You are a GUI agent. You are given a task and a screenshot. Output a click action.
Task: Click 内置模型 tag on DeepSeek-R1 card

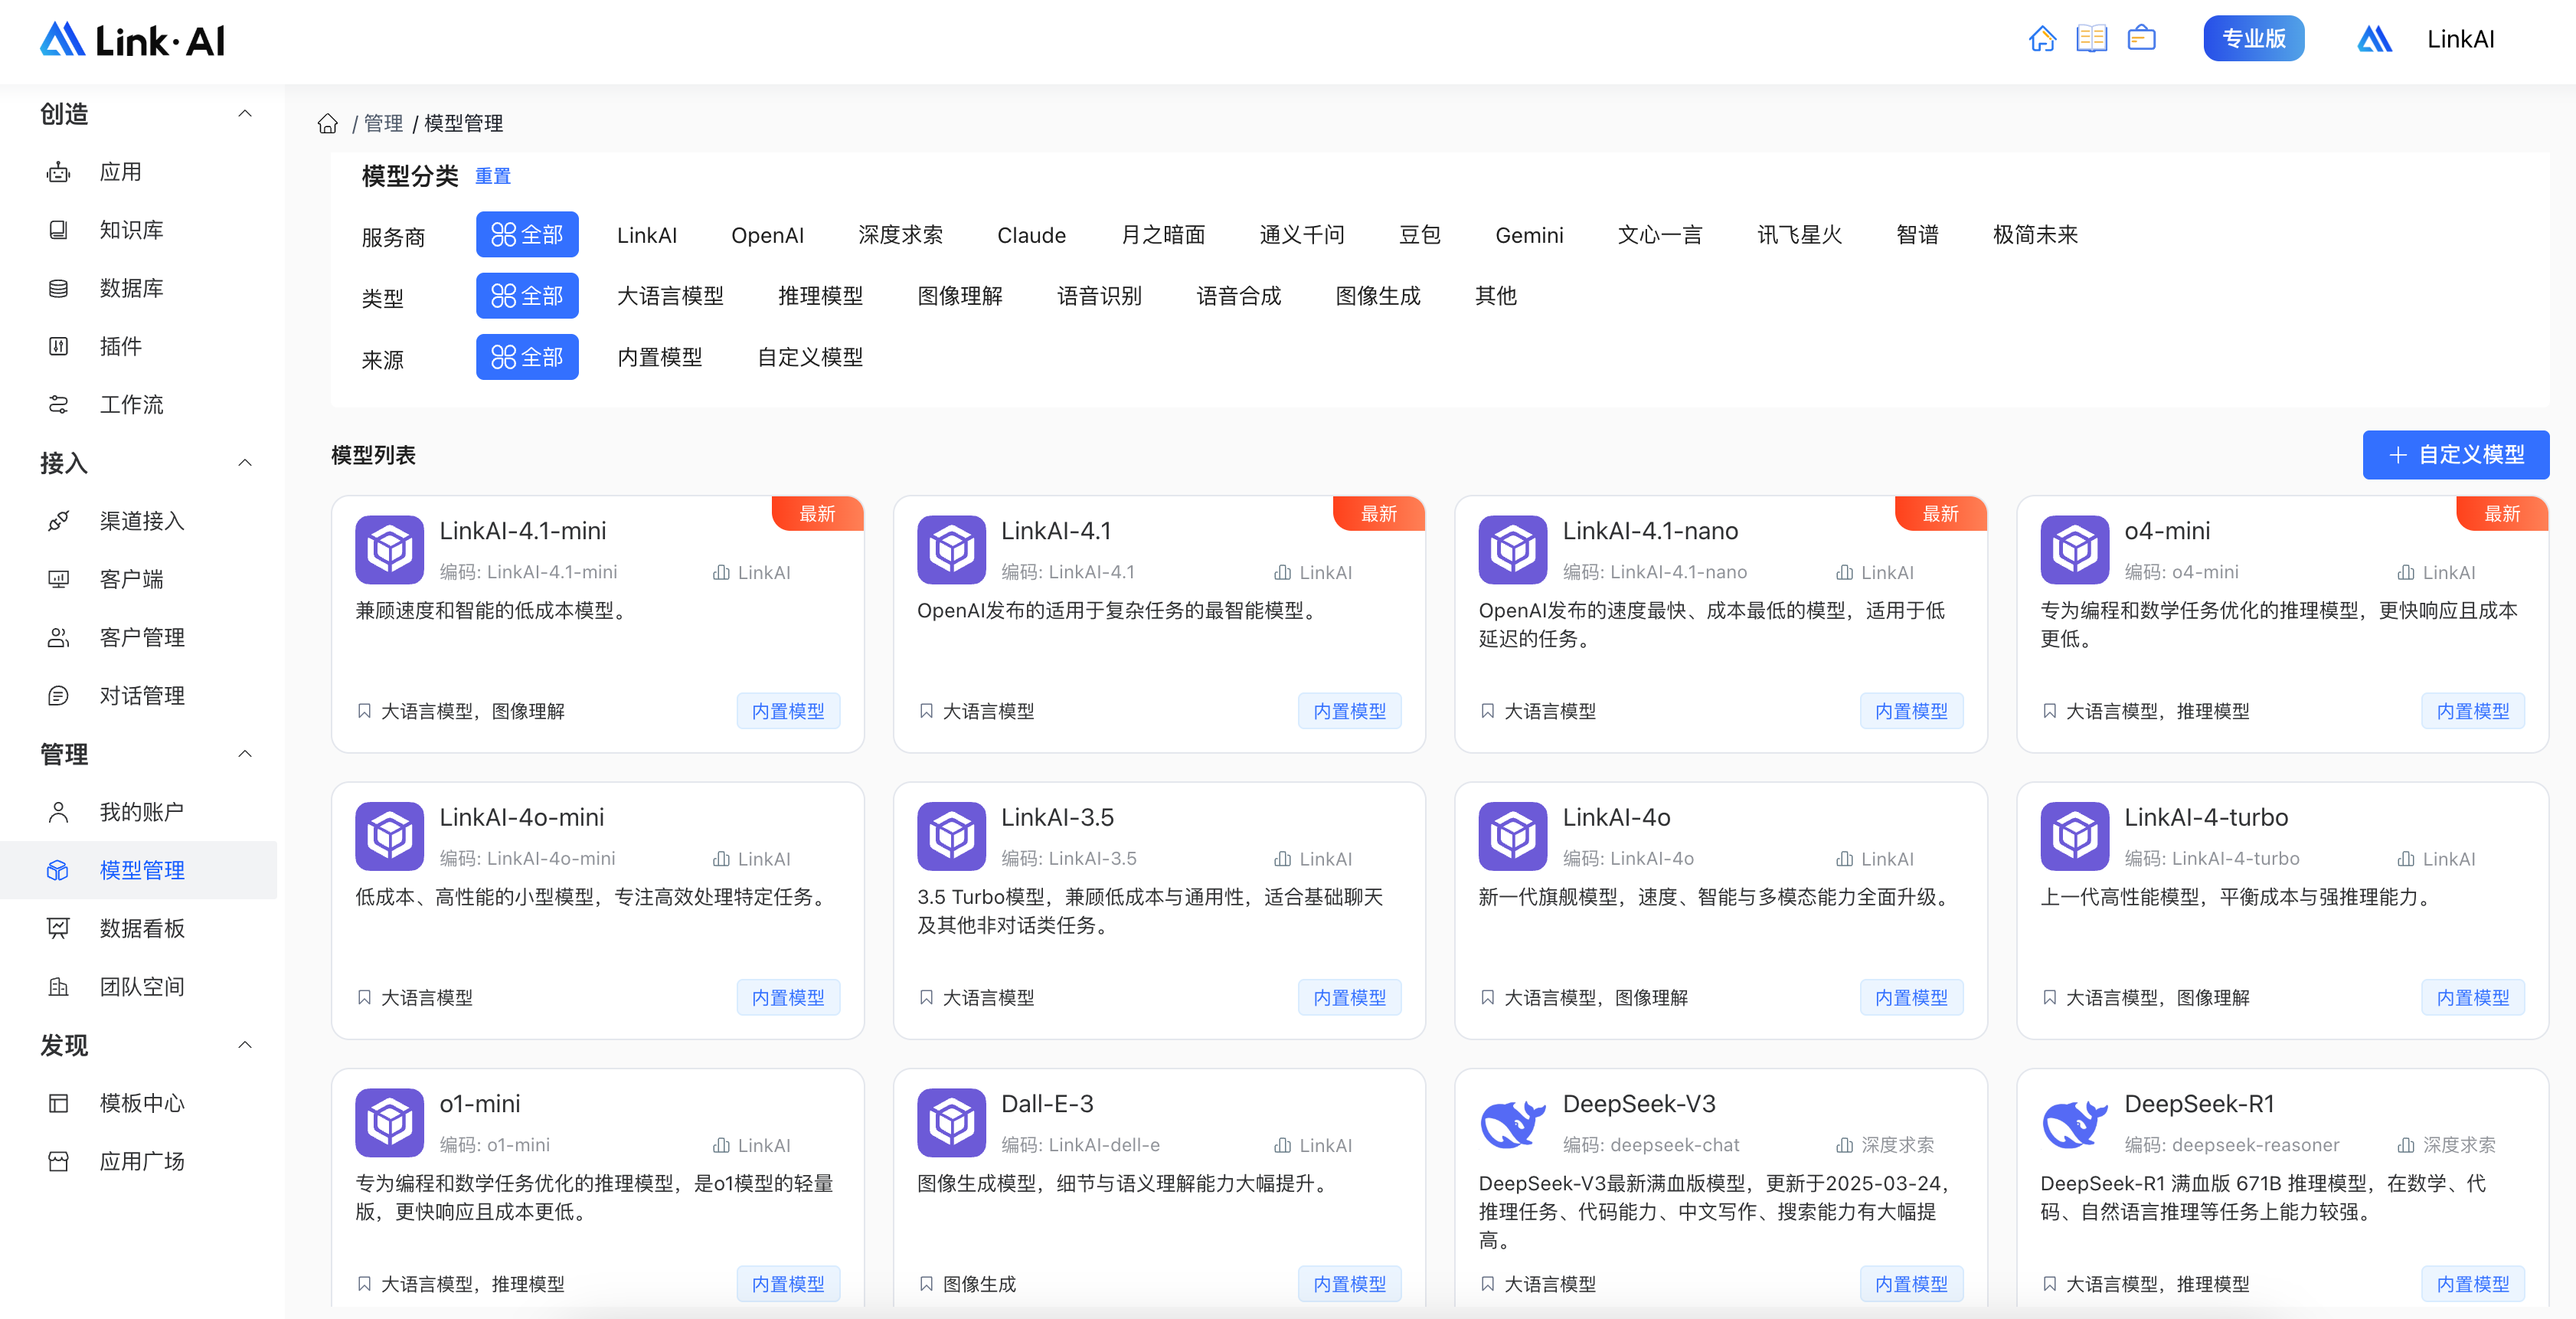pyautogui.click(x=2472, y=1284)
